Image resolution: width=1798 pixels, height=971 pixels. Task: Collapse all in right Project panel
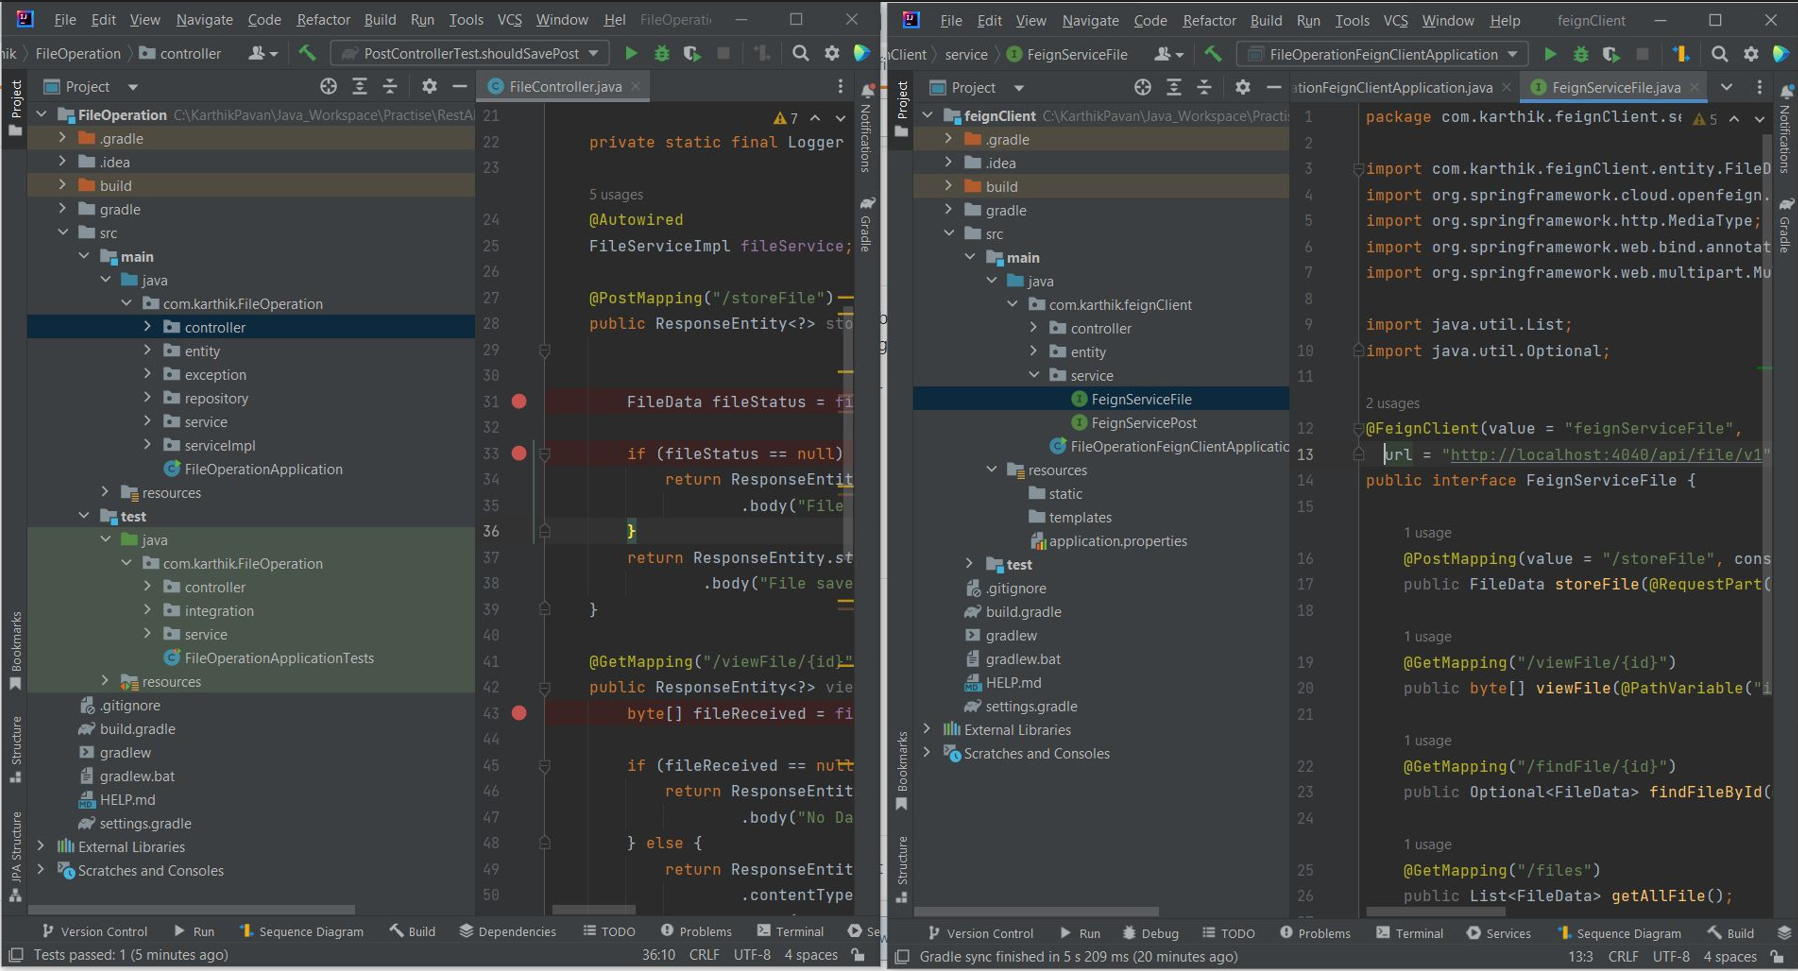(x=1204, y=88)
